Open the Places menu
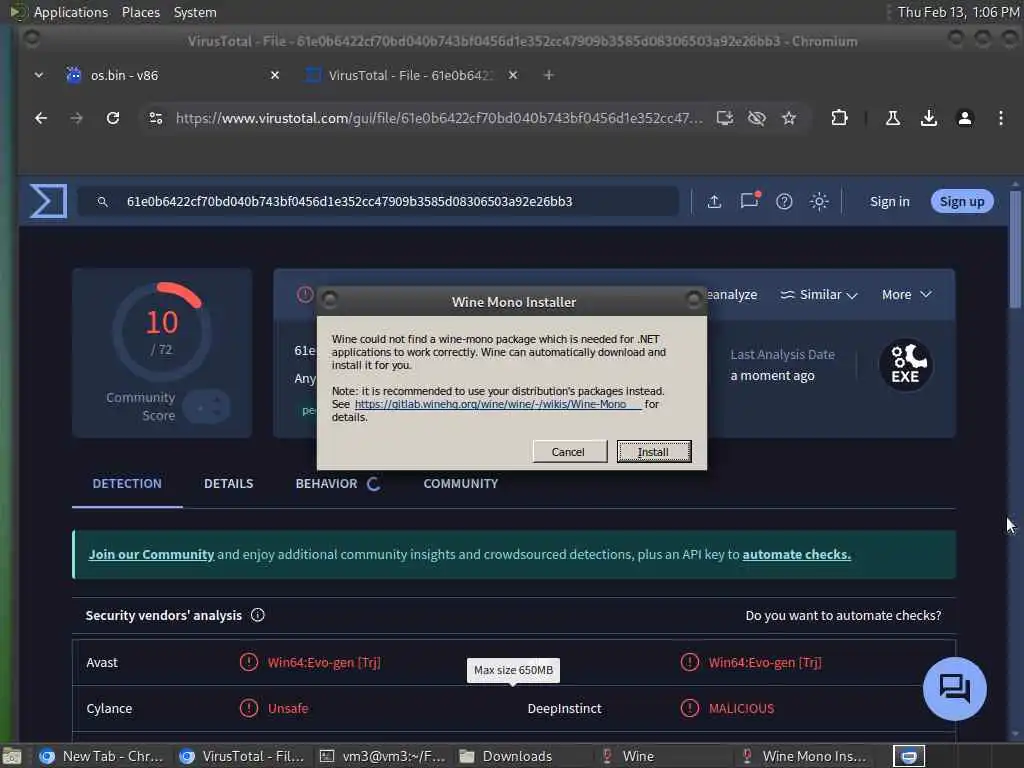 140,12
